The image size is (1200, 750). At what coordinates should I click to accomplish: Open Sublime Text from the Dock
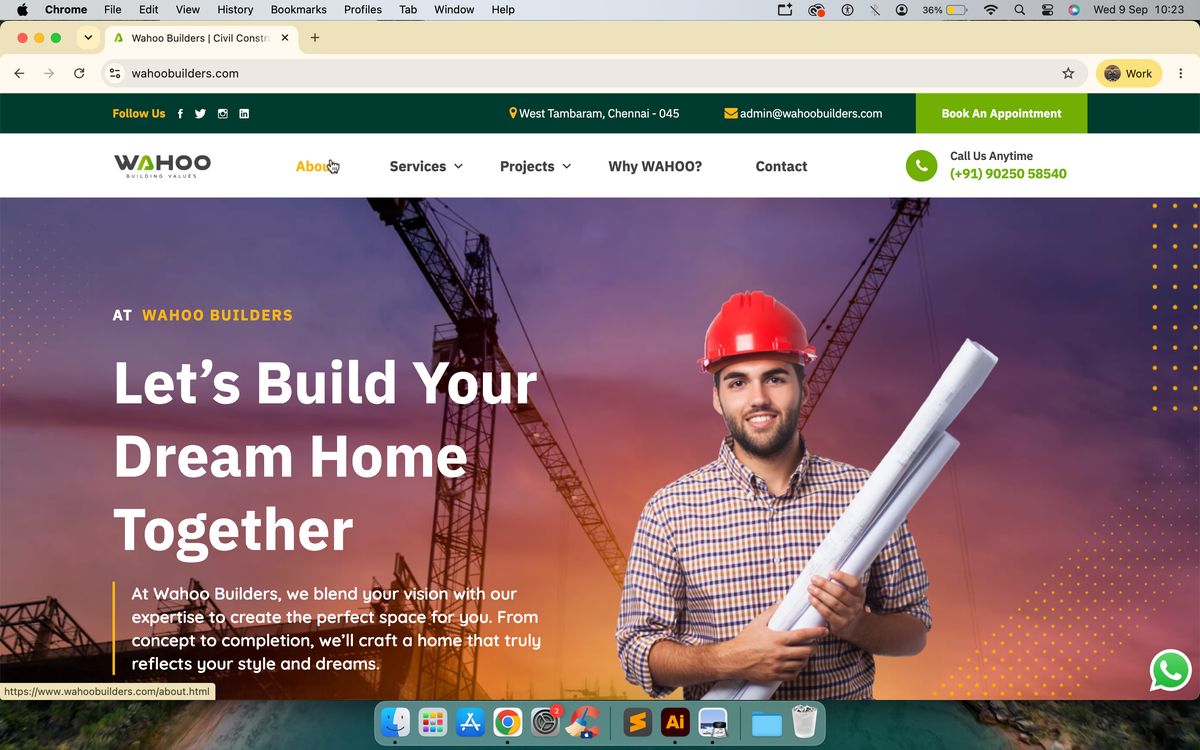638,722
